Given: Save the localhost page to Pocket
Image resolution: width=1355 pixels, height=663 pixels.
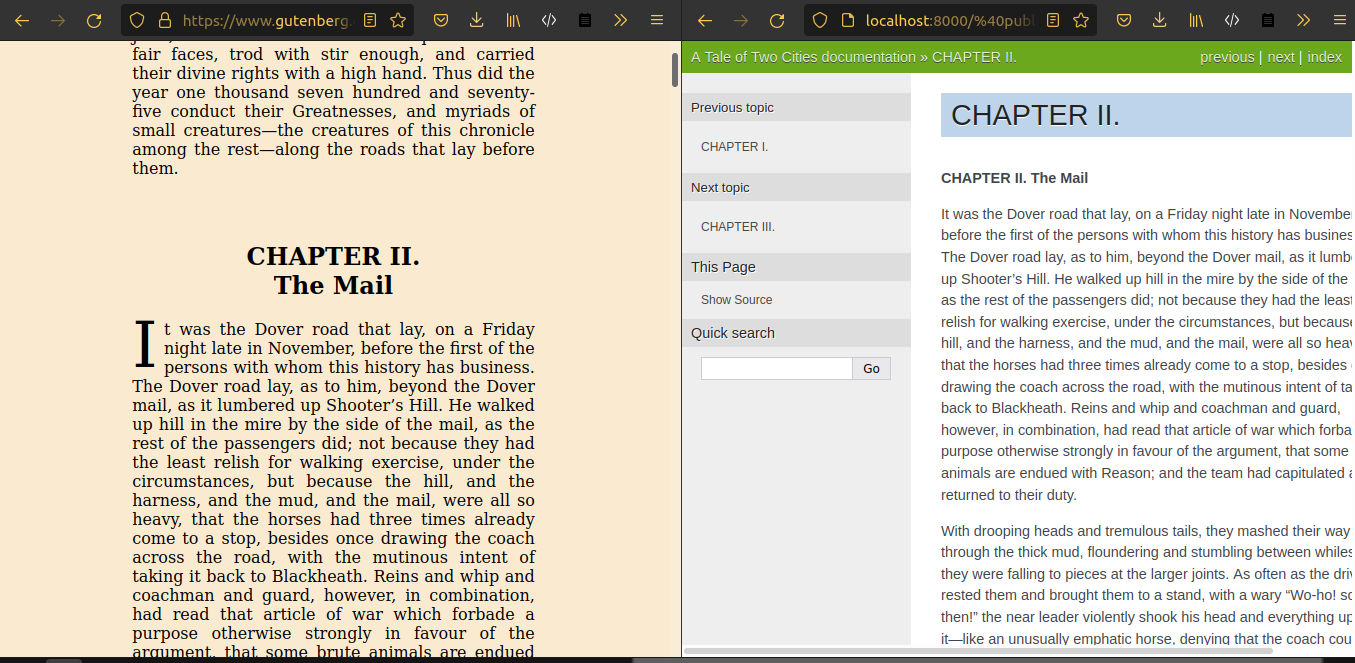Looking at the screenshot, I should pos(1123,20).
